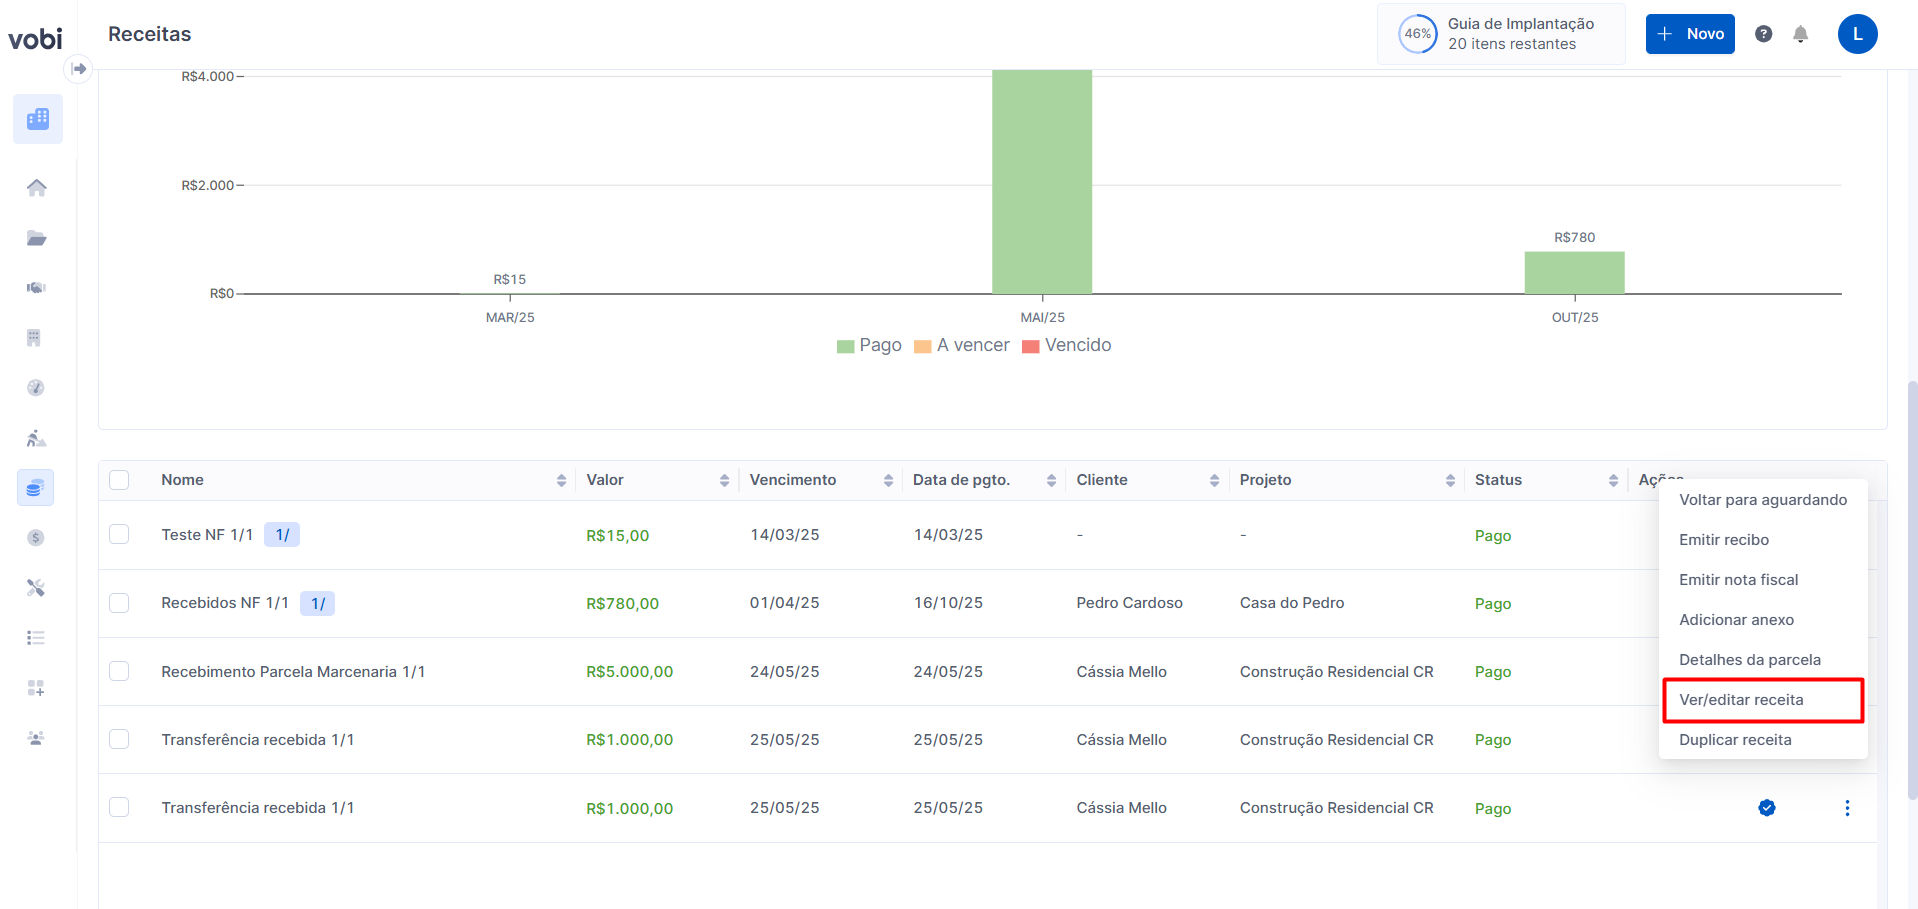Open the folder icon in sidebar
This screenshot has height=909, width=1918.
pos(37,238)
